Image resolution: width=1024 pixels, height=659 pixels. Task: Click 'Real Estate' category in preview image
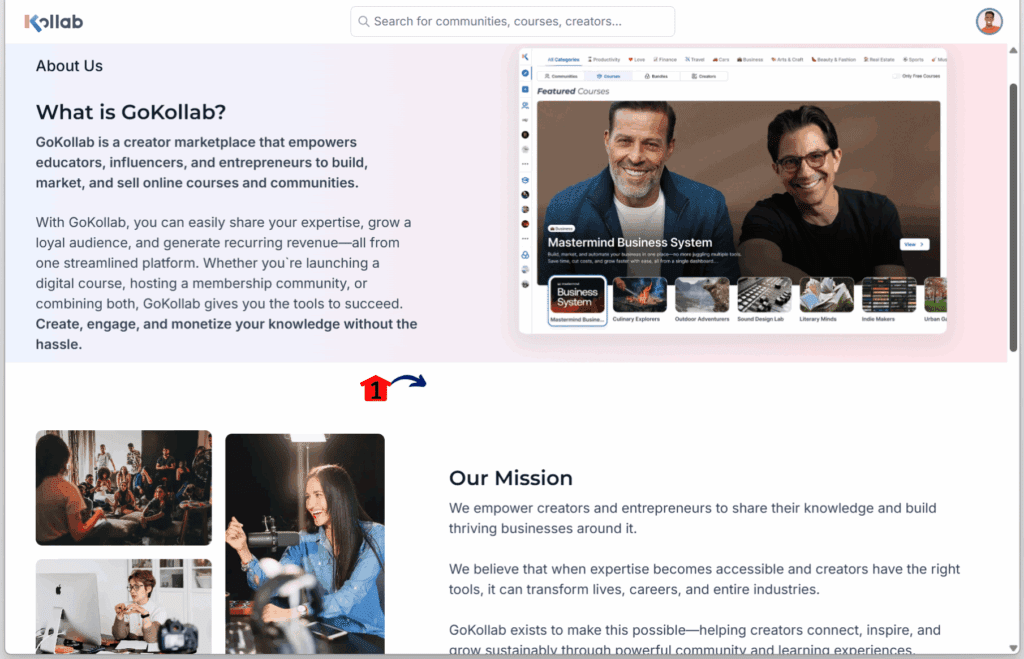[x=879, y=59]
